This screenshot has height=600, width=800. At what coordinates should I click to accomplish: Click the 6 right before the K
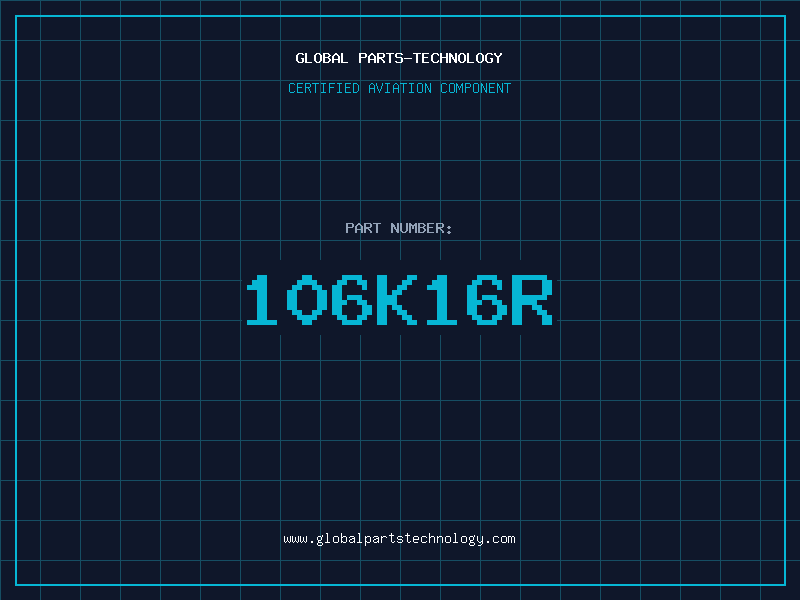pyautogui.click(x=352, y=300)
